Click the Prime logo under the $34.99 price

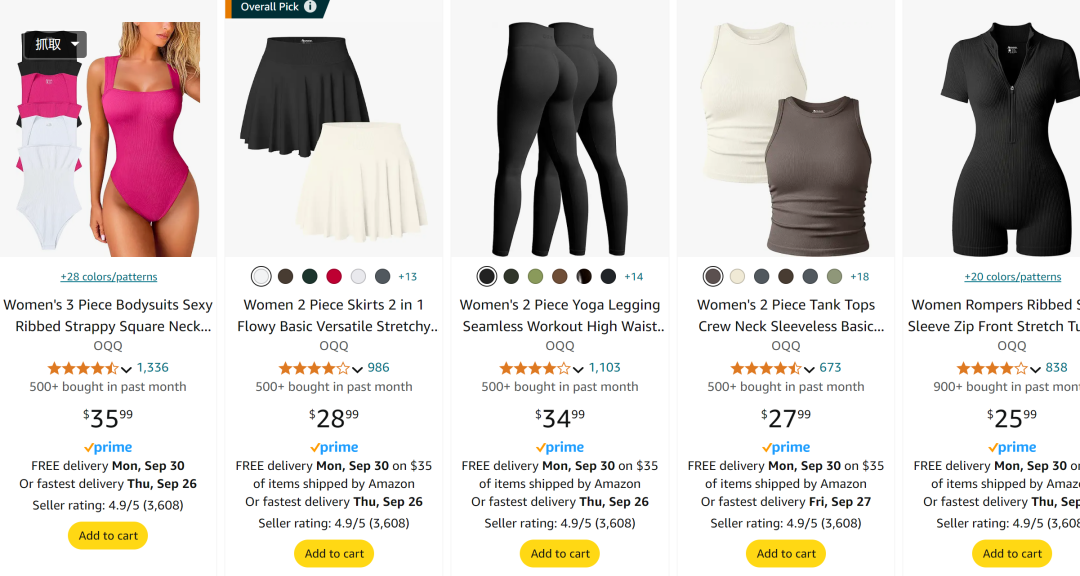pos(560,448)
